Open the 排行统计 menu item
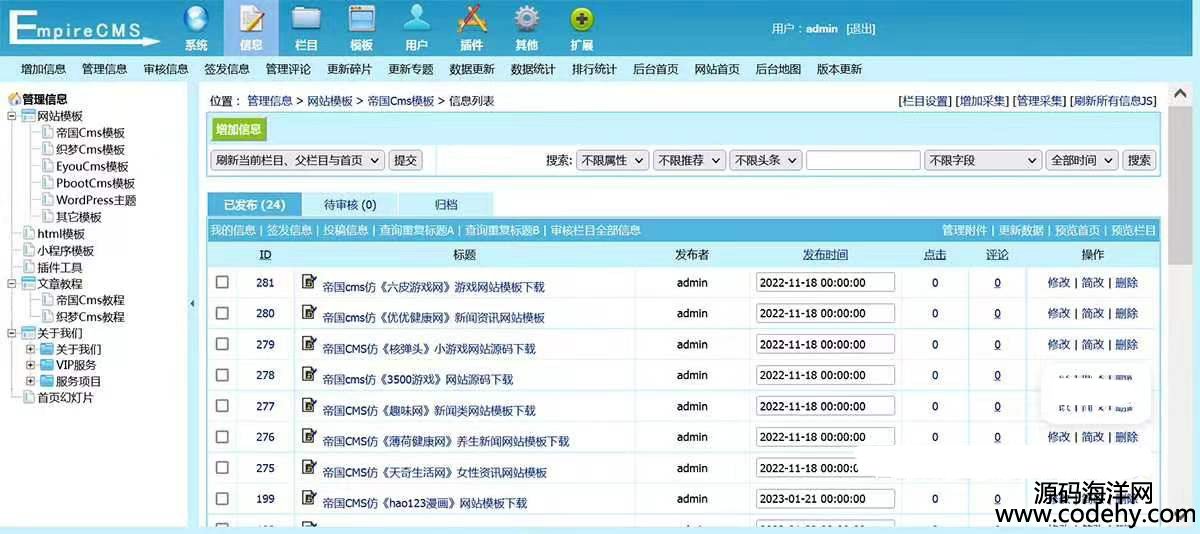Viewport: 1200px width, 534px height. [594, 69]
